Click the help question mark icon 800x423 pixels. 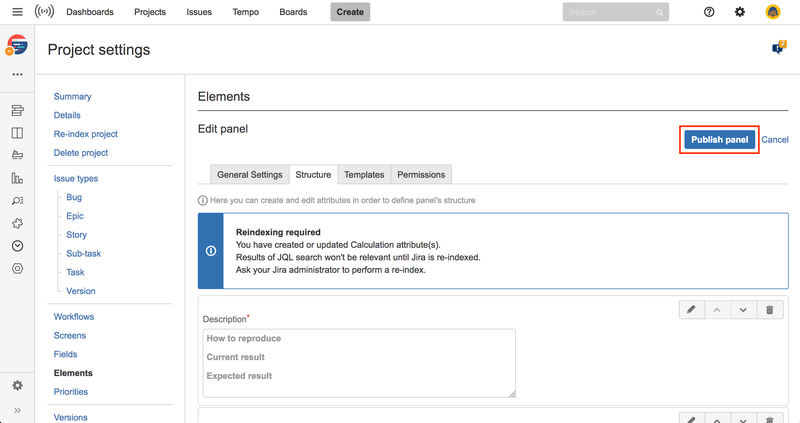709,12
